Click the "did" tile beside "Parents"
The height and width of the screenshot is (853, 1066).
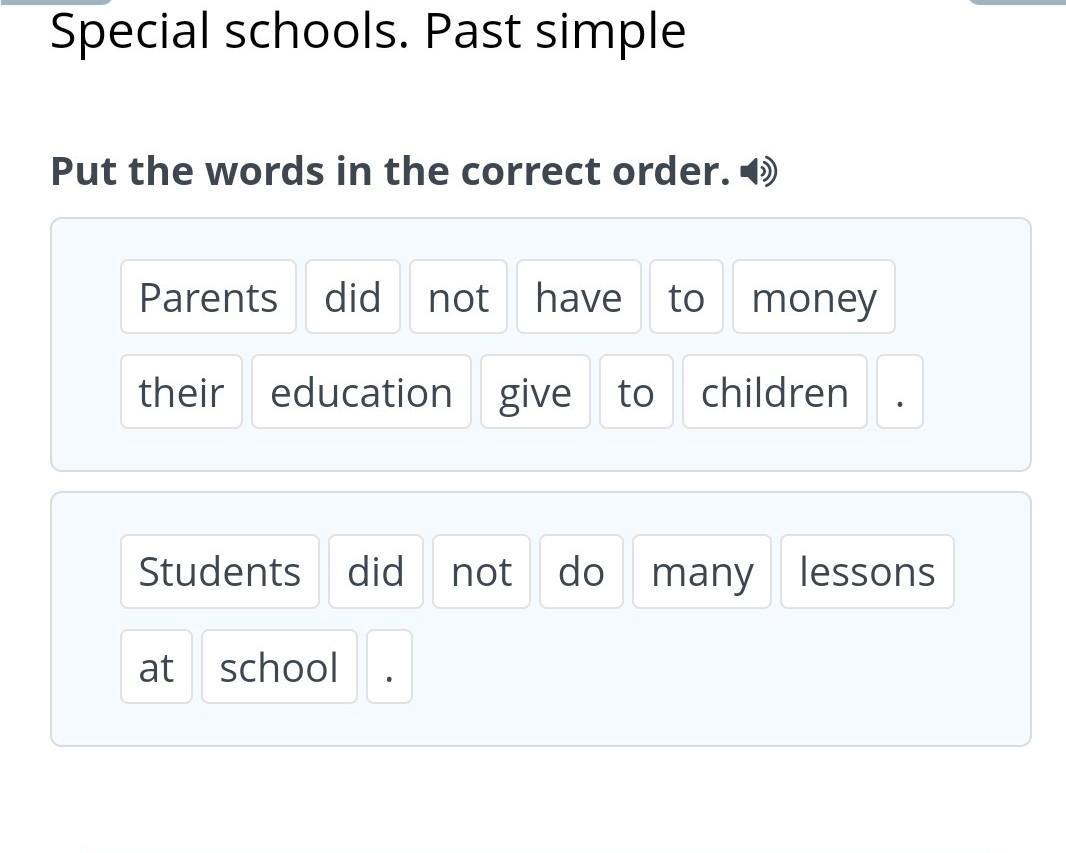[x=353, y=297]
